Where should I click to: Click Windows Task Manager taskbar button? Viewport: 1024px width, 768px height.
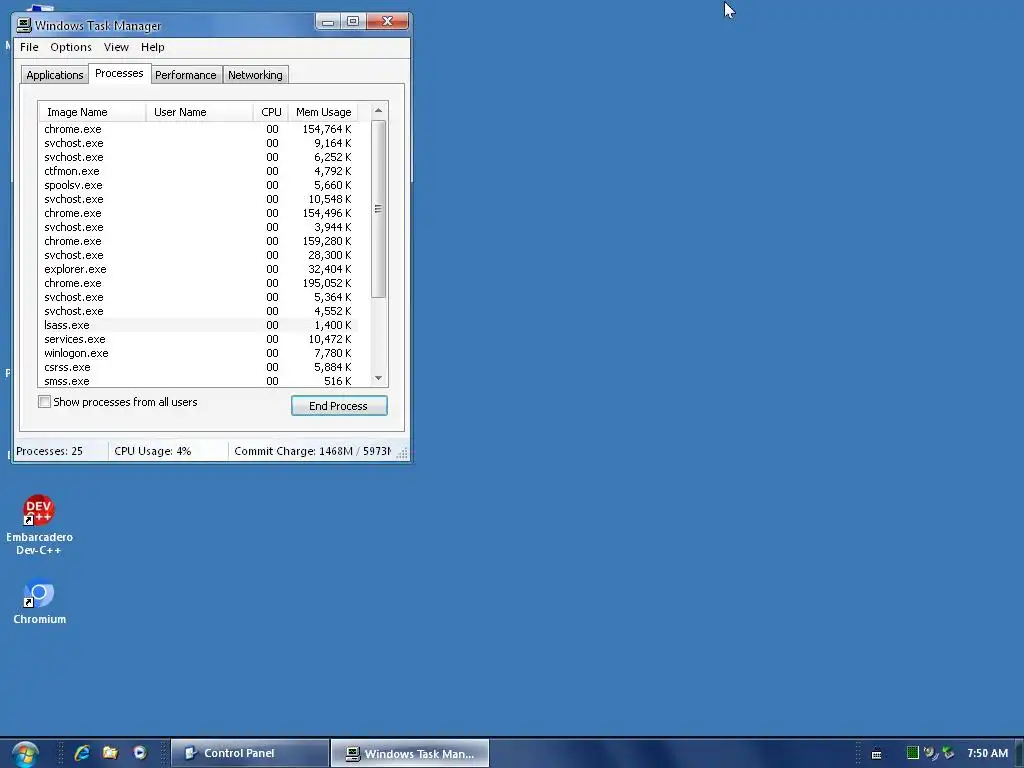[x=409, y=754]
